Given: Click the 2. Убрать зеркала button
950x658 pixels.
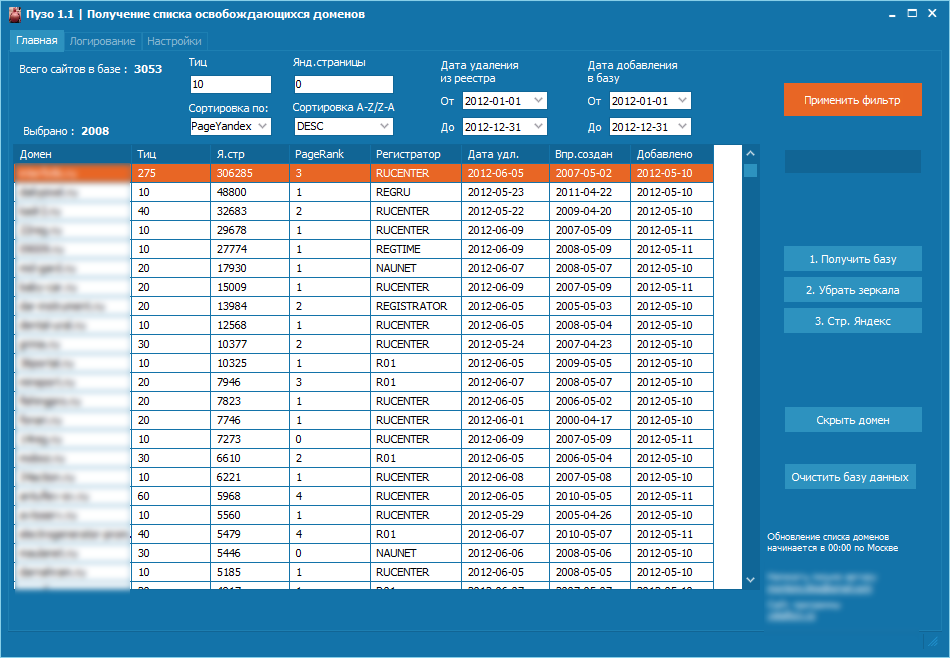Looking at the screenshot, I should [852, 290].
